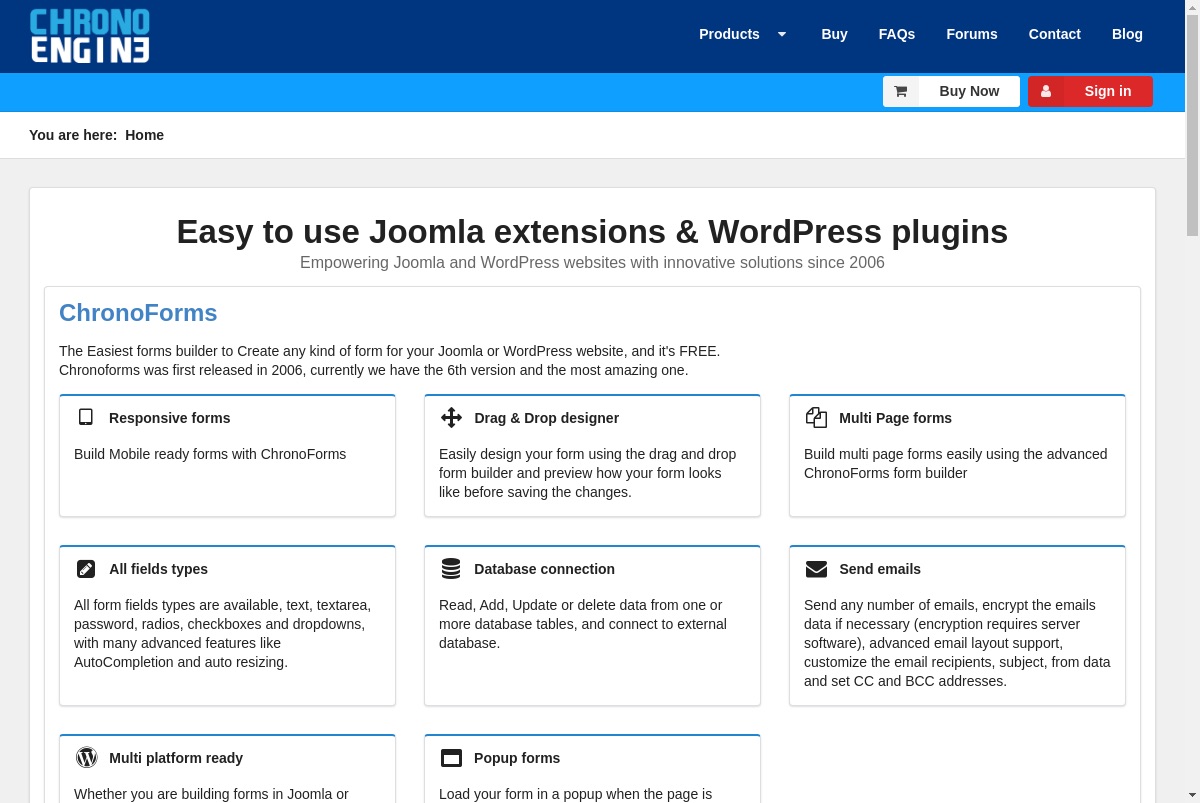1200x803 pixels.
Task: Expand the Products dropdown arrow
Action: 782,34
